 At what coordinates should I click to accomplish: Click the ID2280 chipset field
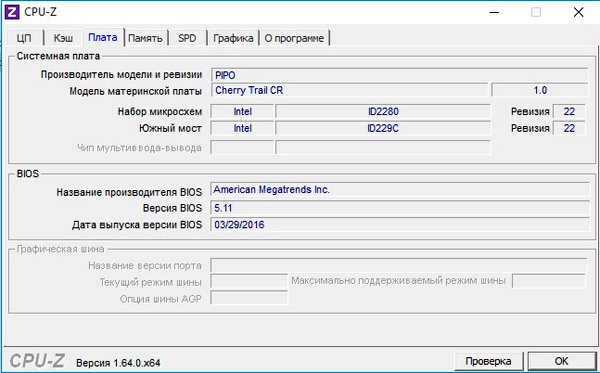pyautogui.click(x=383, y=112)
